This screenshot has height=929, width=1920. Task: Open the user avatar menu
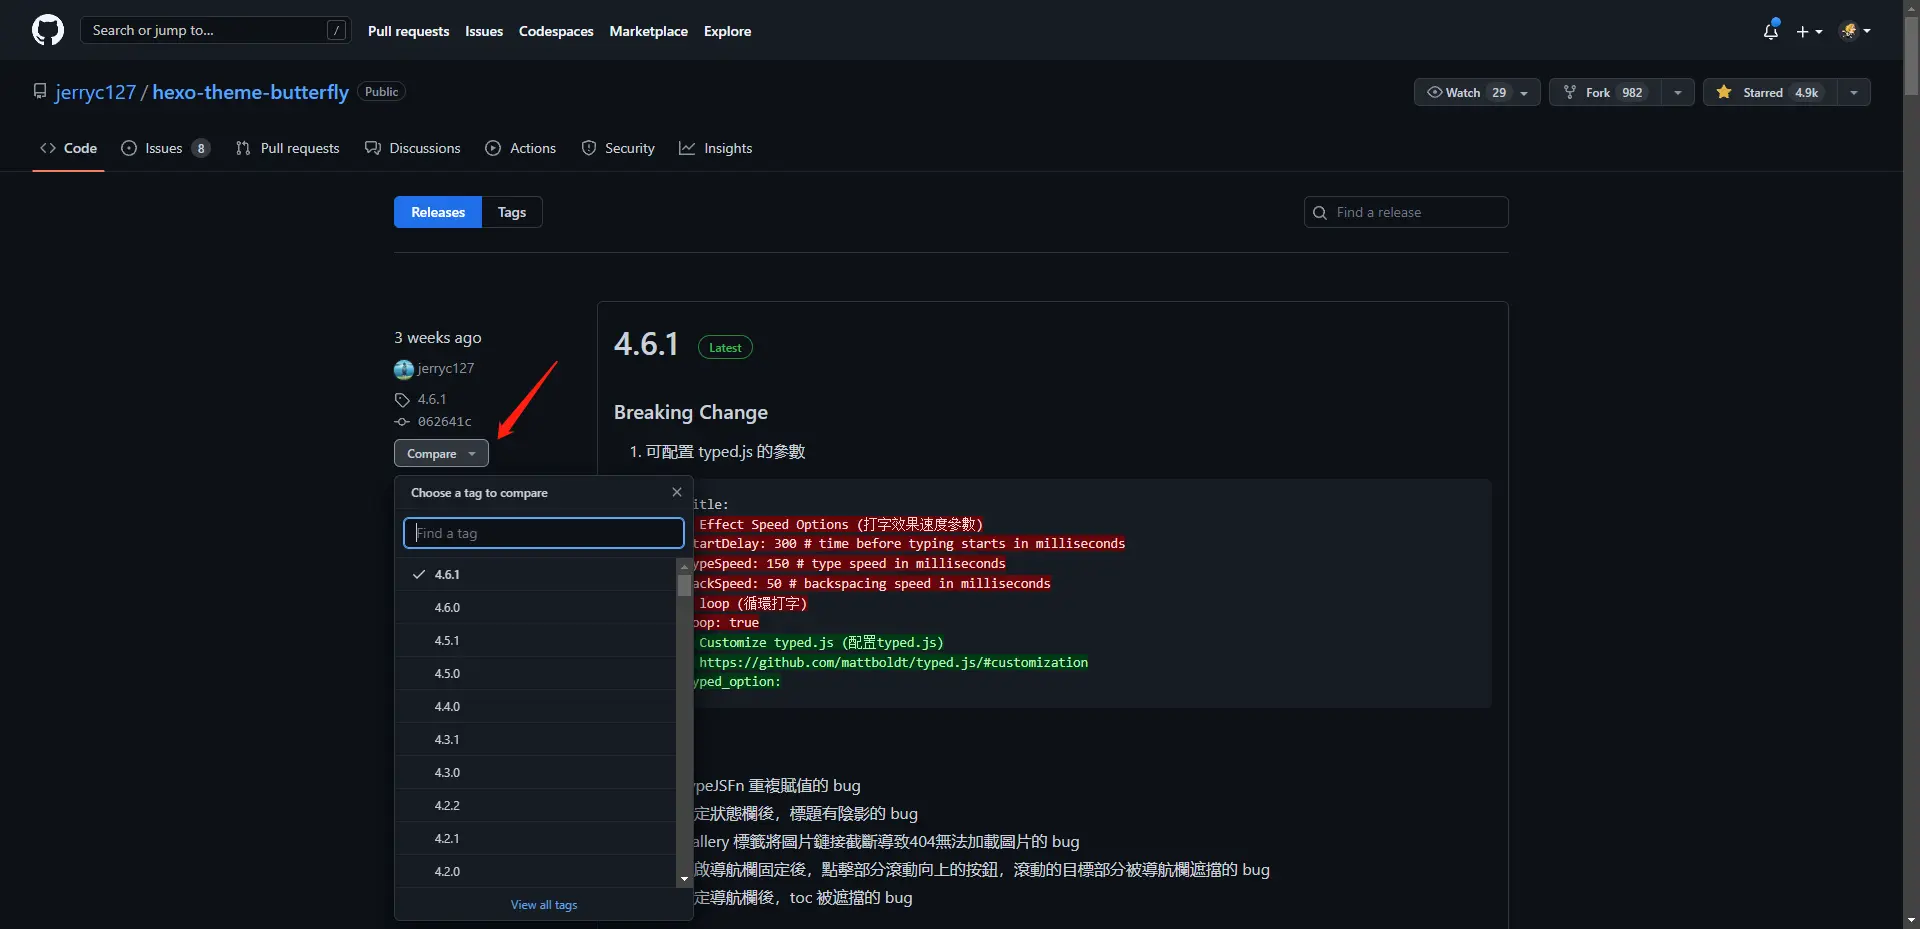pos(1855,31)
